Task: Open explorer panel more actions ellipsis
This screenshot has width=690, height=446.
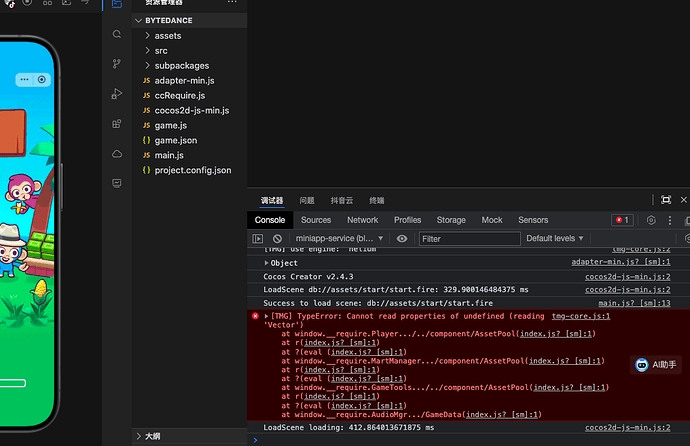Action: 232,2
